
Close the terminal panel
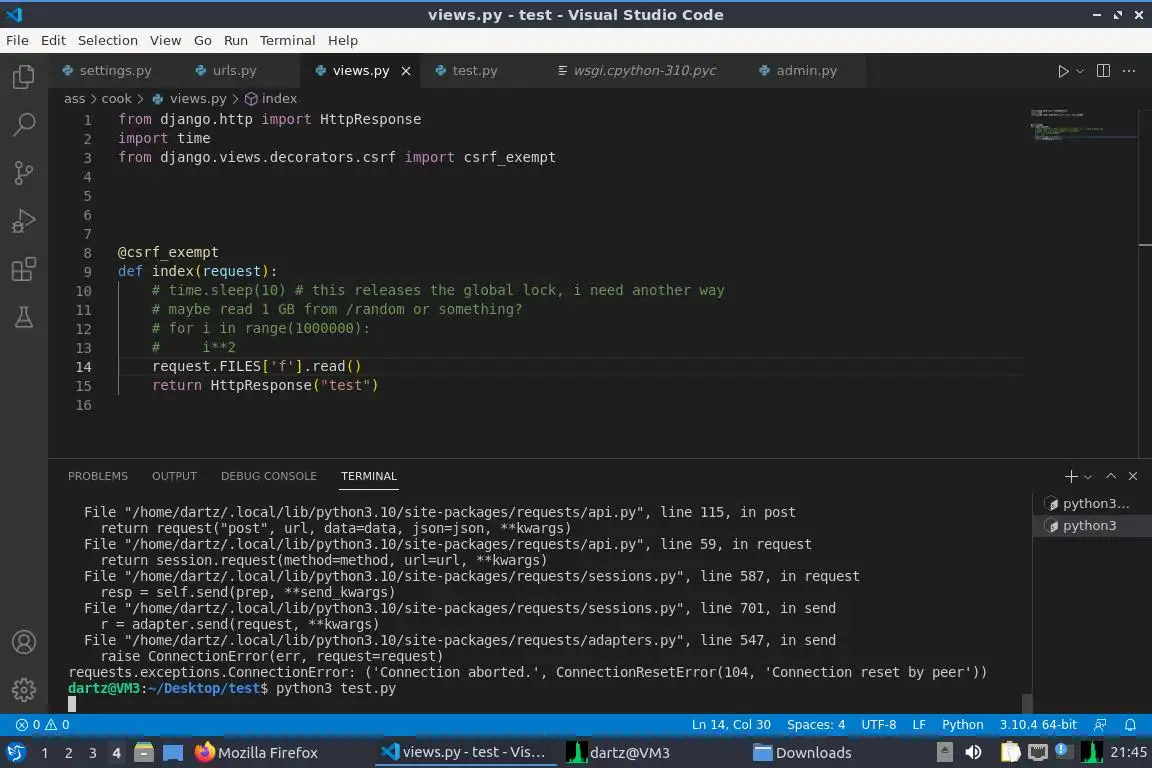1133,476
